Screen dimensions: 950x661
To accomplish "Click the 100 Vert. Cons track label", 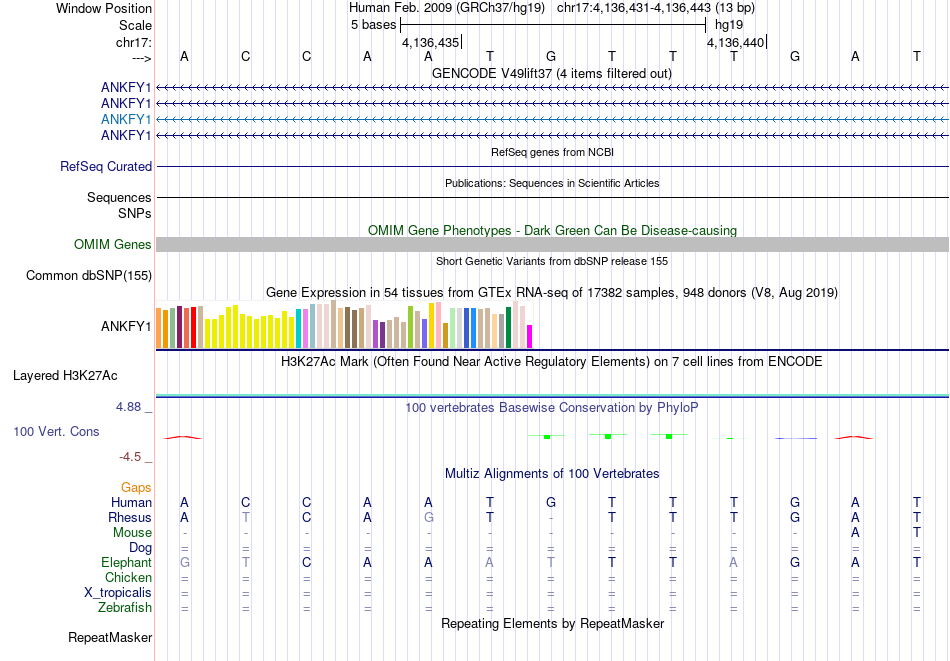I will [x=56, y=431].
